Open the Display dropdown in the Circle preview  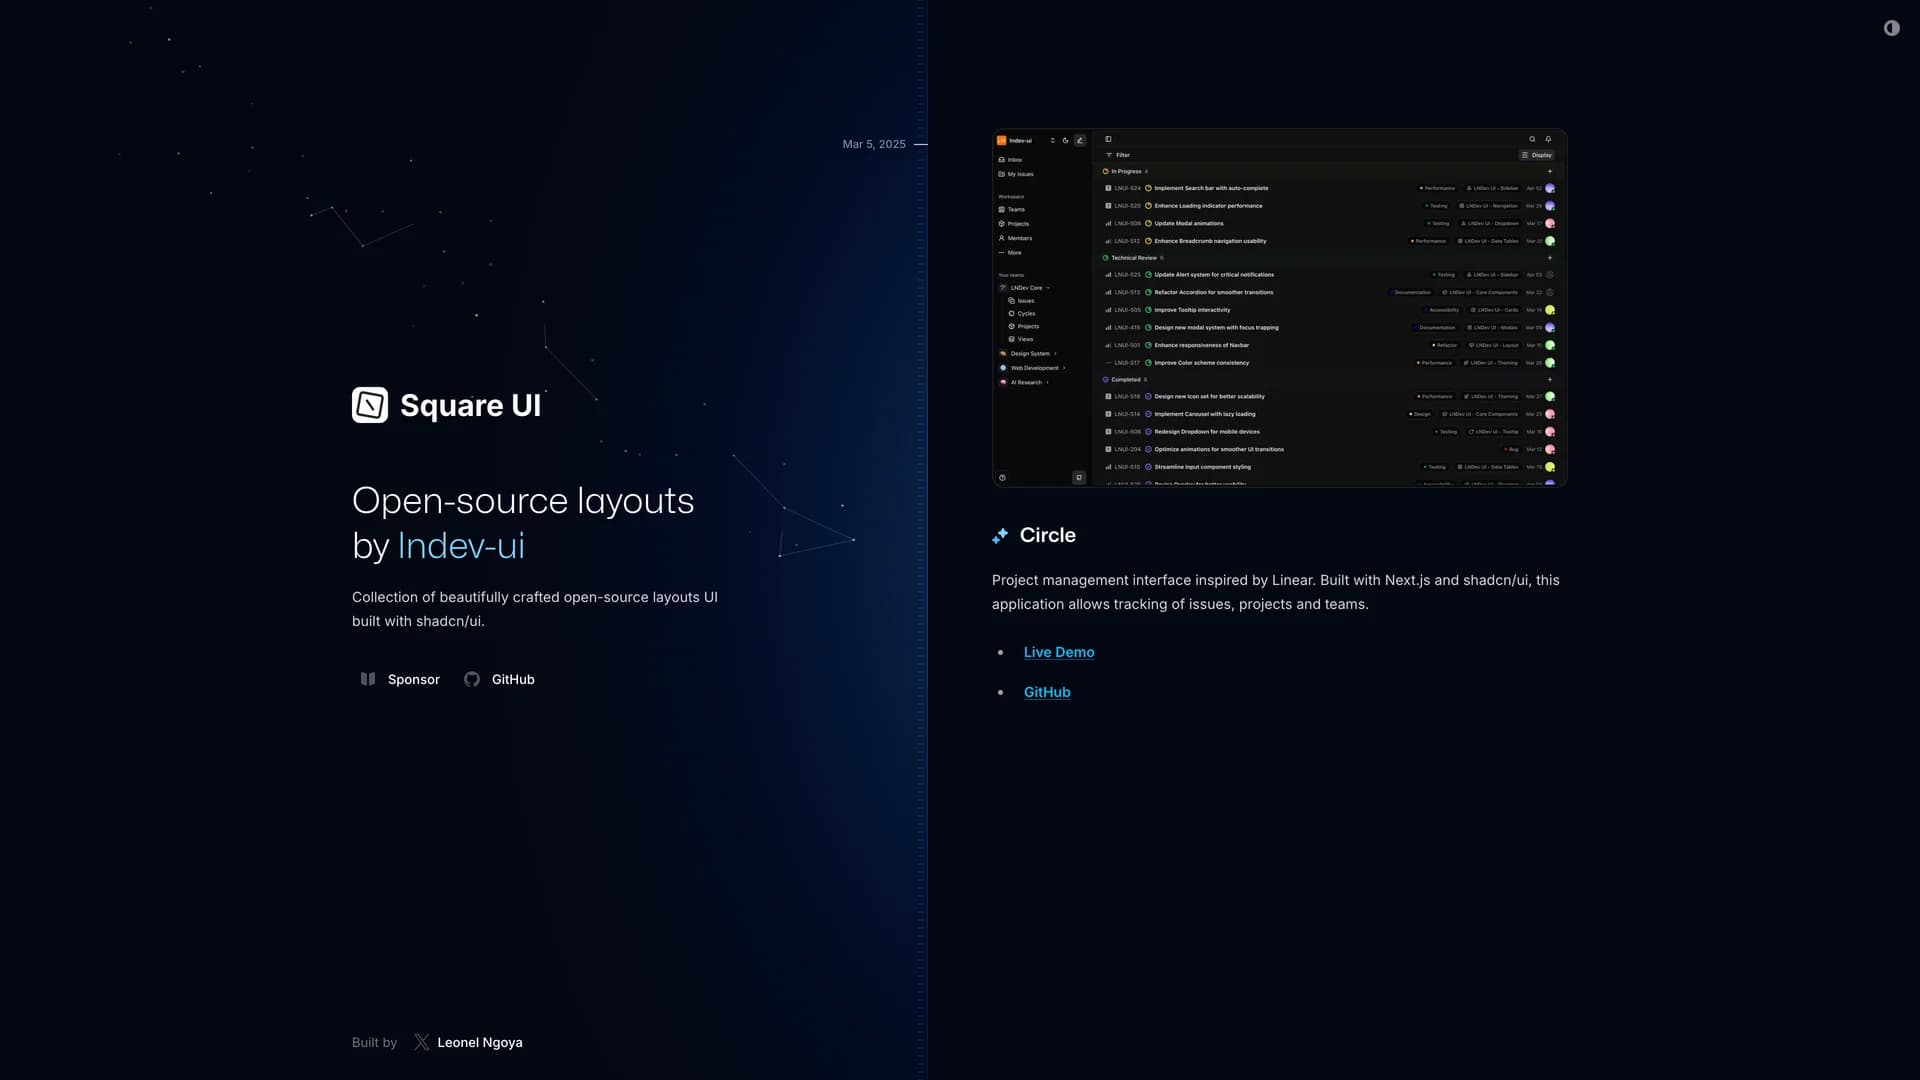[x=1537, y=155]
